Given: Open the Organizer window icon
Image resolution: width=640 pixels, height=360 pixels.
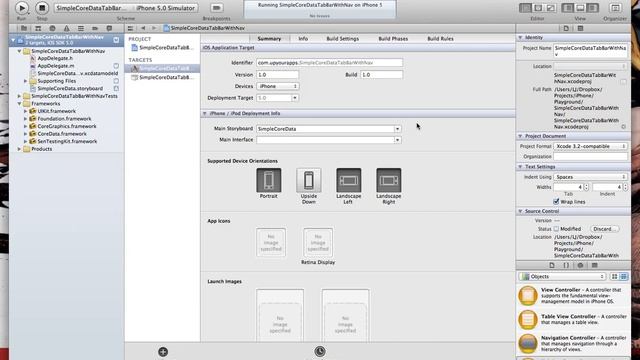Looking at the screenshot, I should [615, 8].
